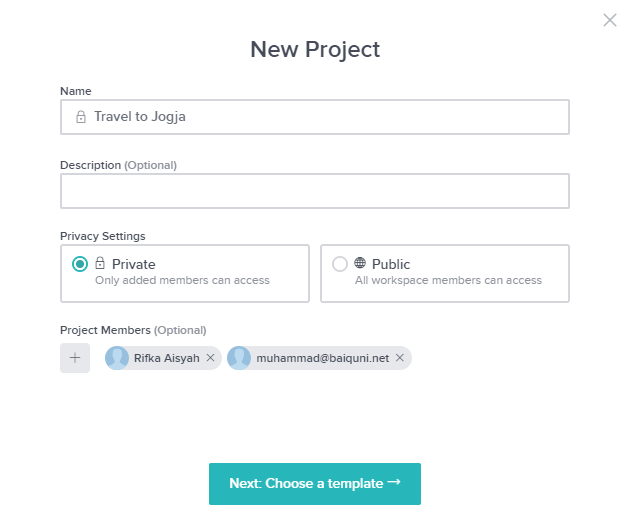Viewport: 629px width, 528px height.
Task: Select the Public radio button
Action: [340, 264]
